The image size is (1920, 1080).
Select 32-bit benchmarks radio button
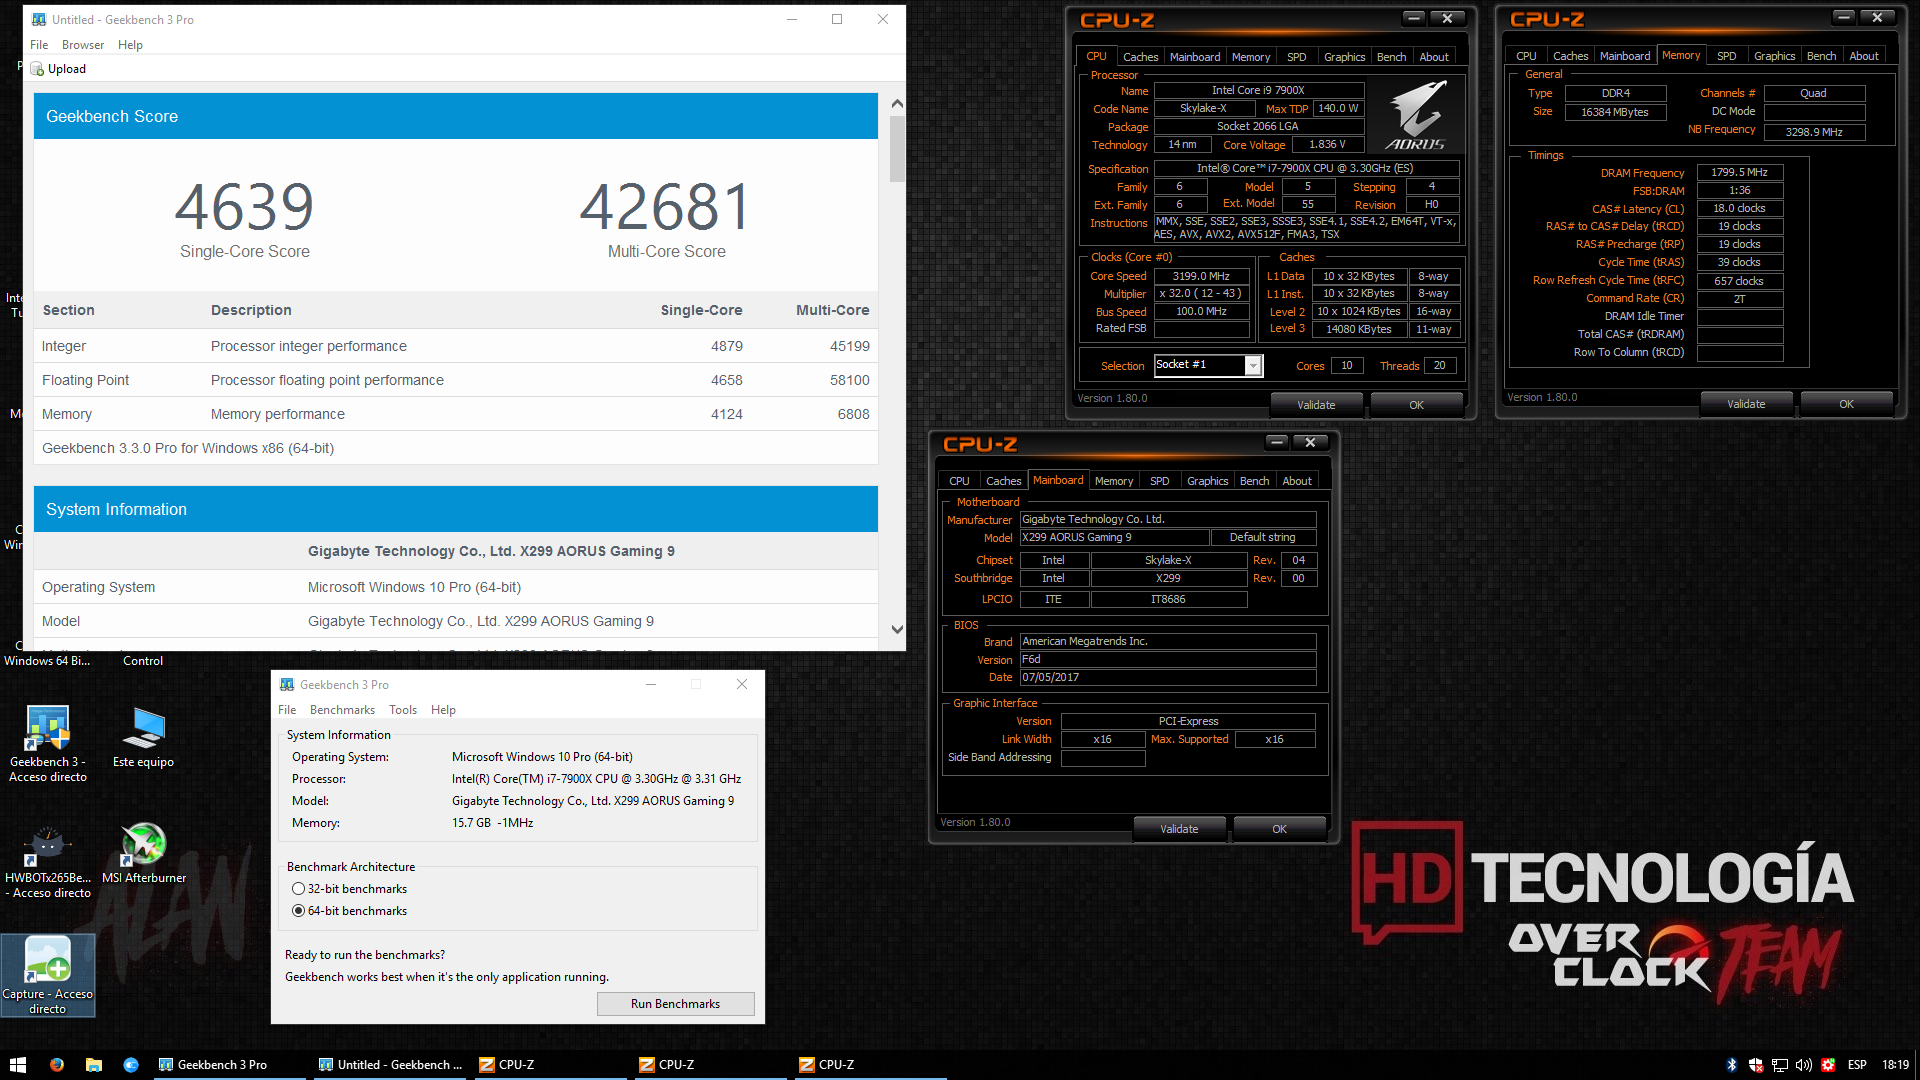pyautogui.click(x=298, y=889)
